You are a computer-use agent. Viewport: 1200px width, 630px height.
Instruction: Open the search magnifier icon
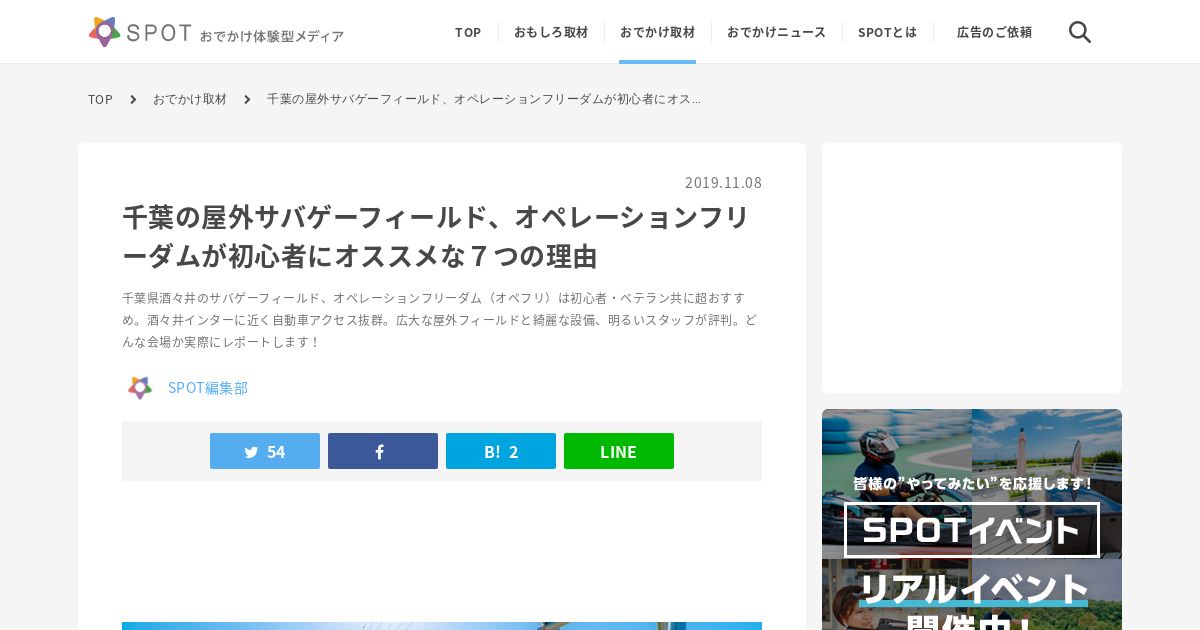(1079, 32)
